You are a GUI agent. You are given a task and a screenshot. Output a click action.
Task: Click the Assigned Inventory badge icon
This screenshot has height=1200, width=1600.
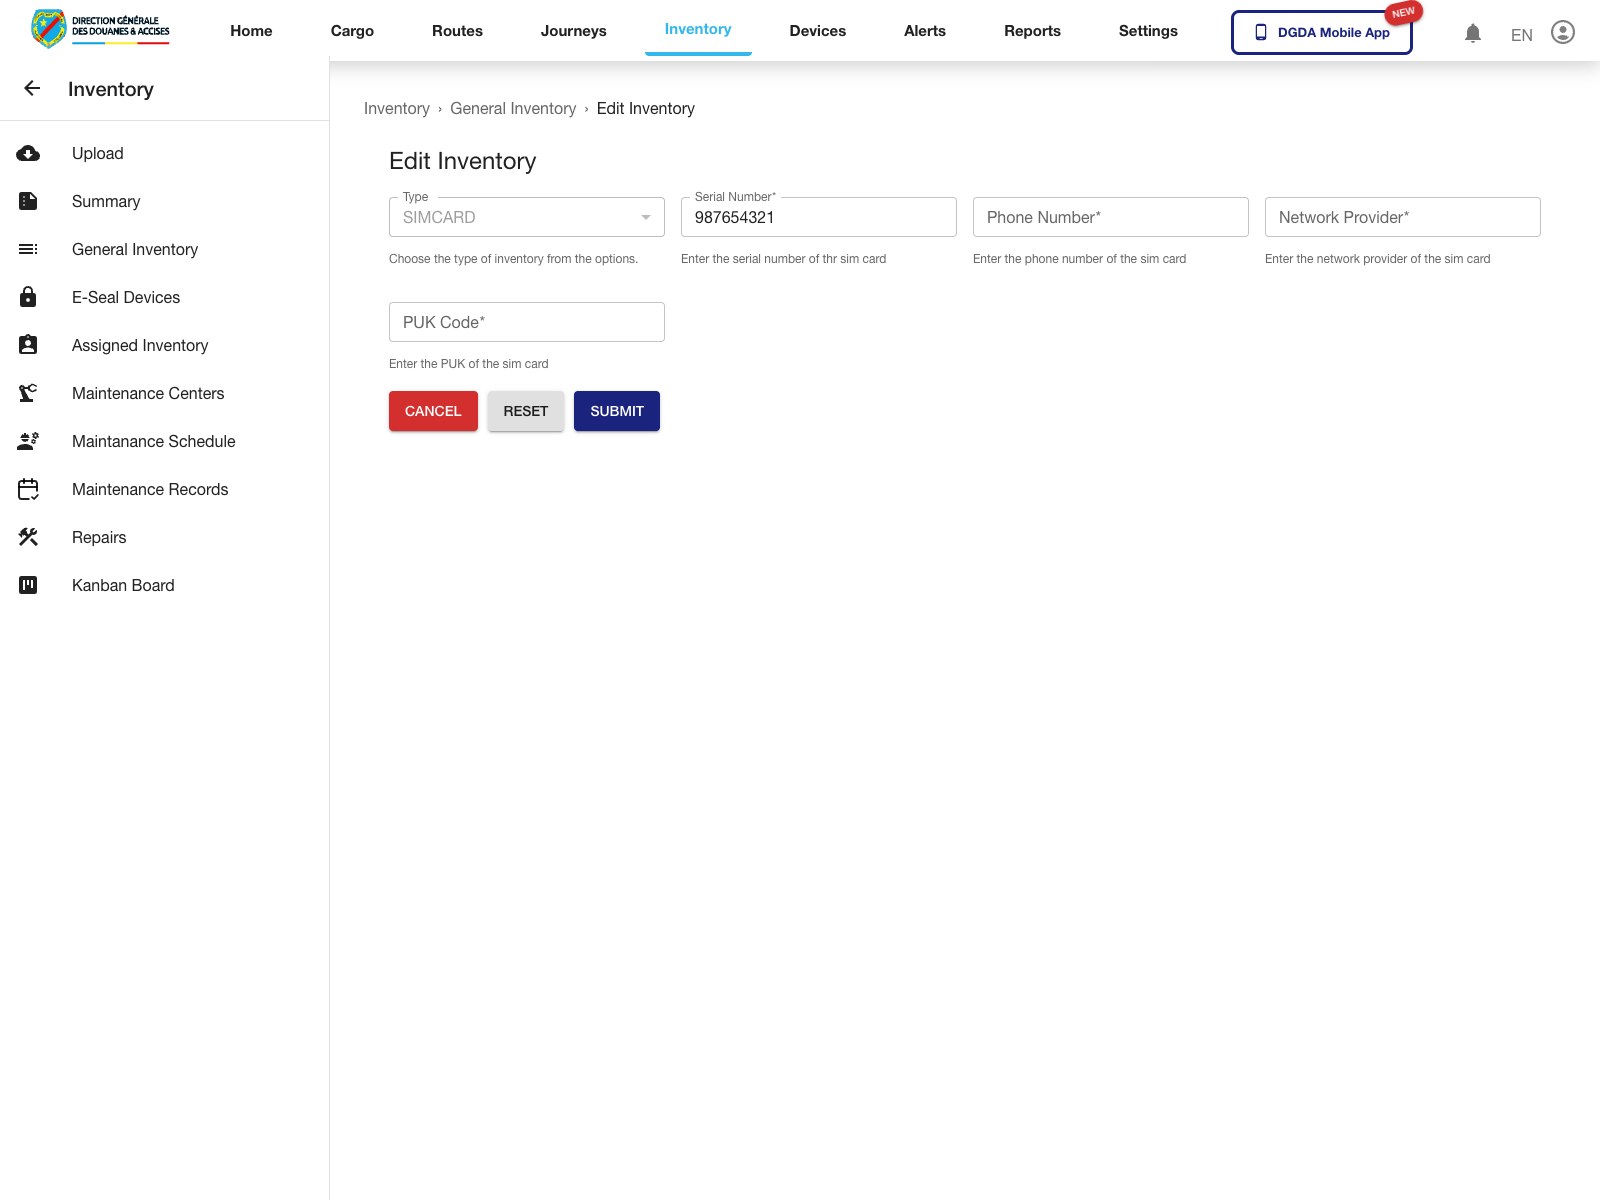point(28,346)
